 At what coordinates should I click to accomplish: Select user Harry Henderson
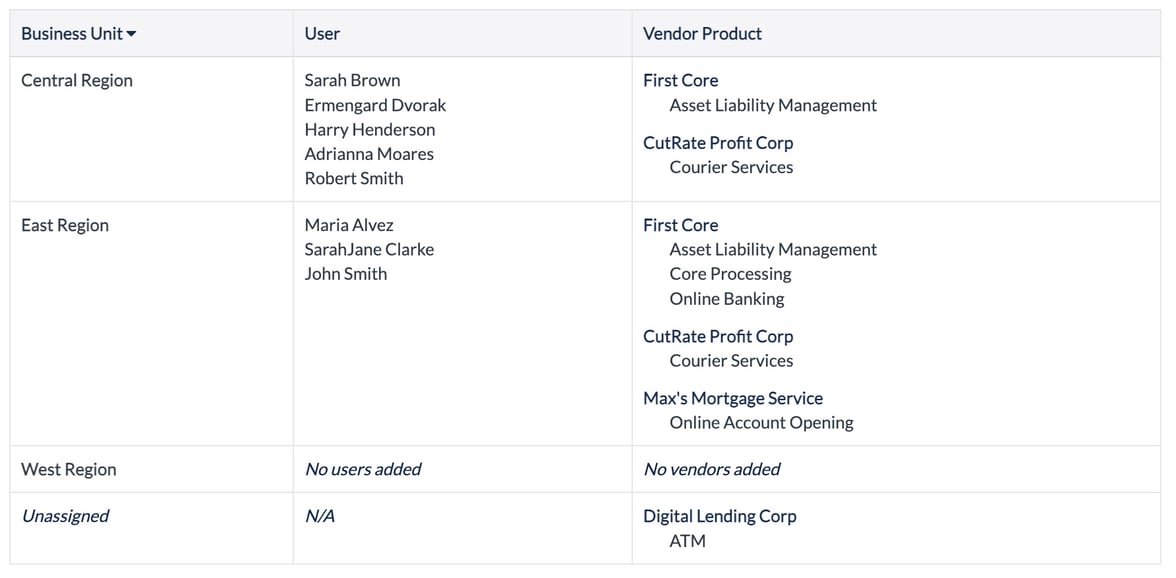(x=370, y=130)
